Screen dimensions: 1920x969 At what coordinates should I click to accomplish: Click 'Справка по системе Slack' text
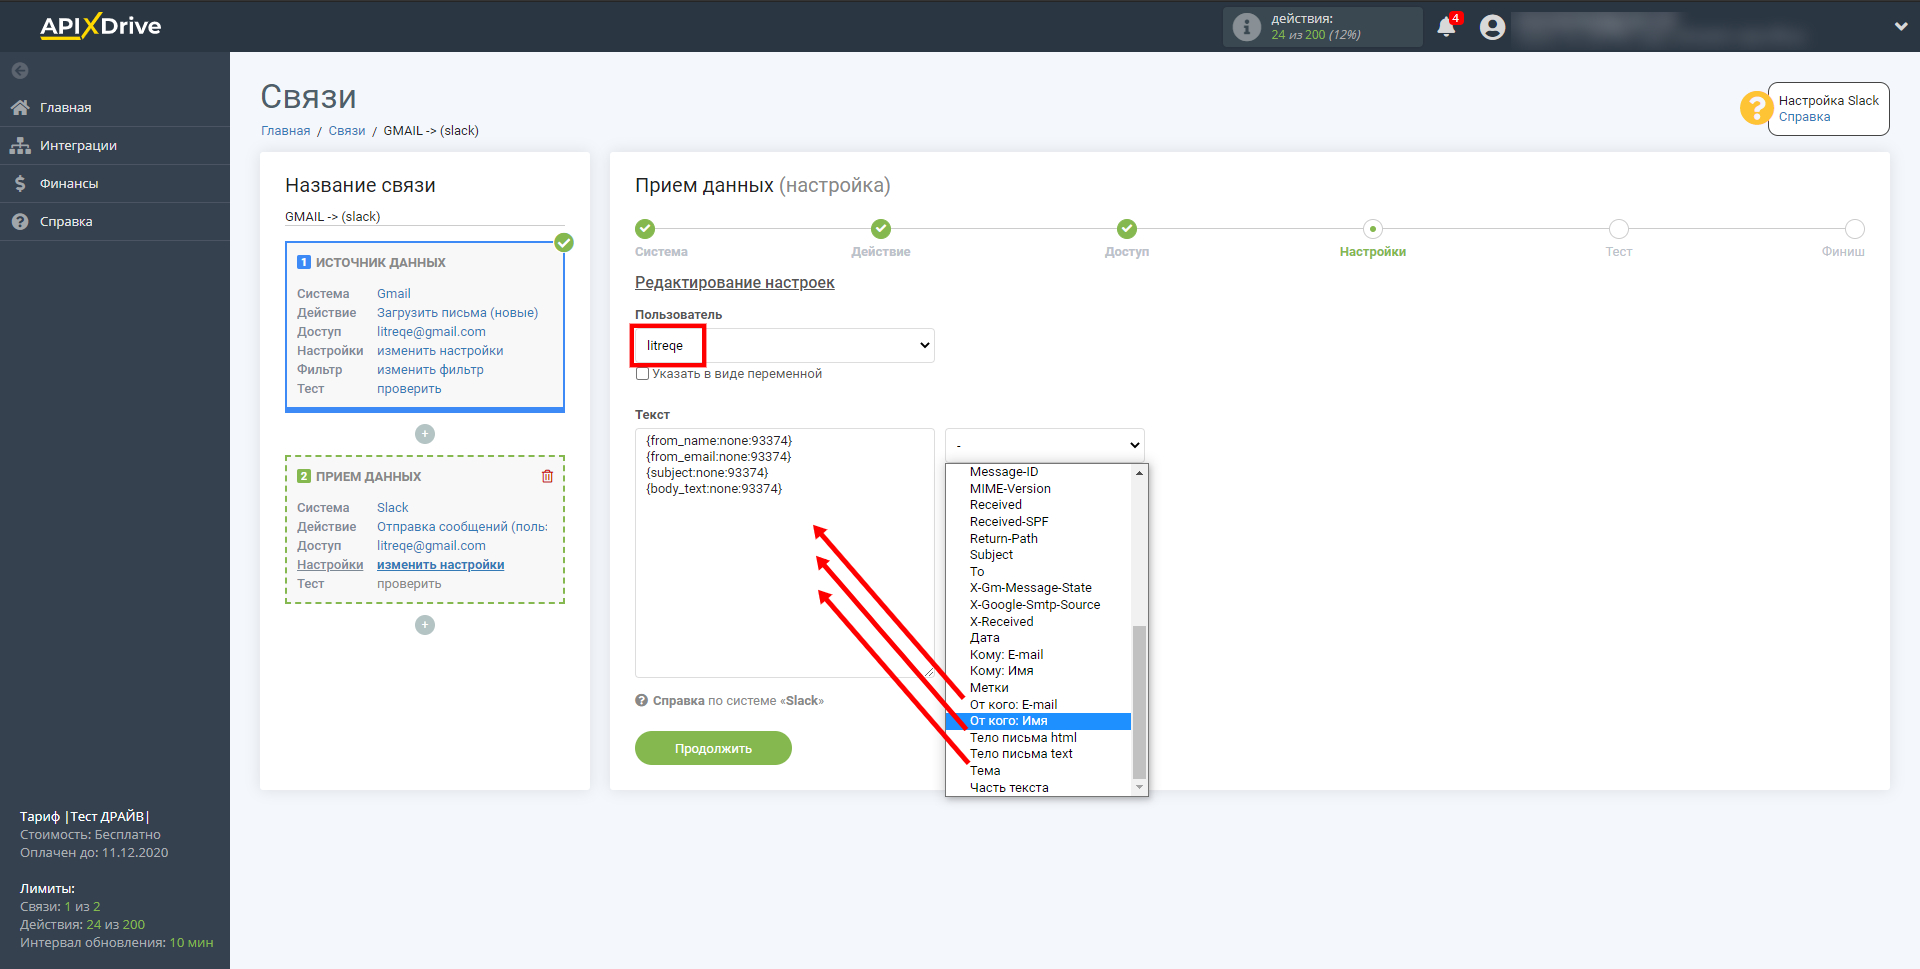[738, 701]
